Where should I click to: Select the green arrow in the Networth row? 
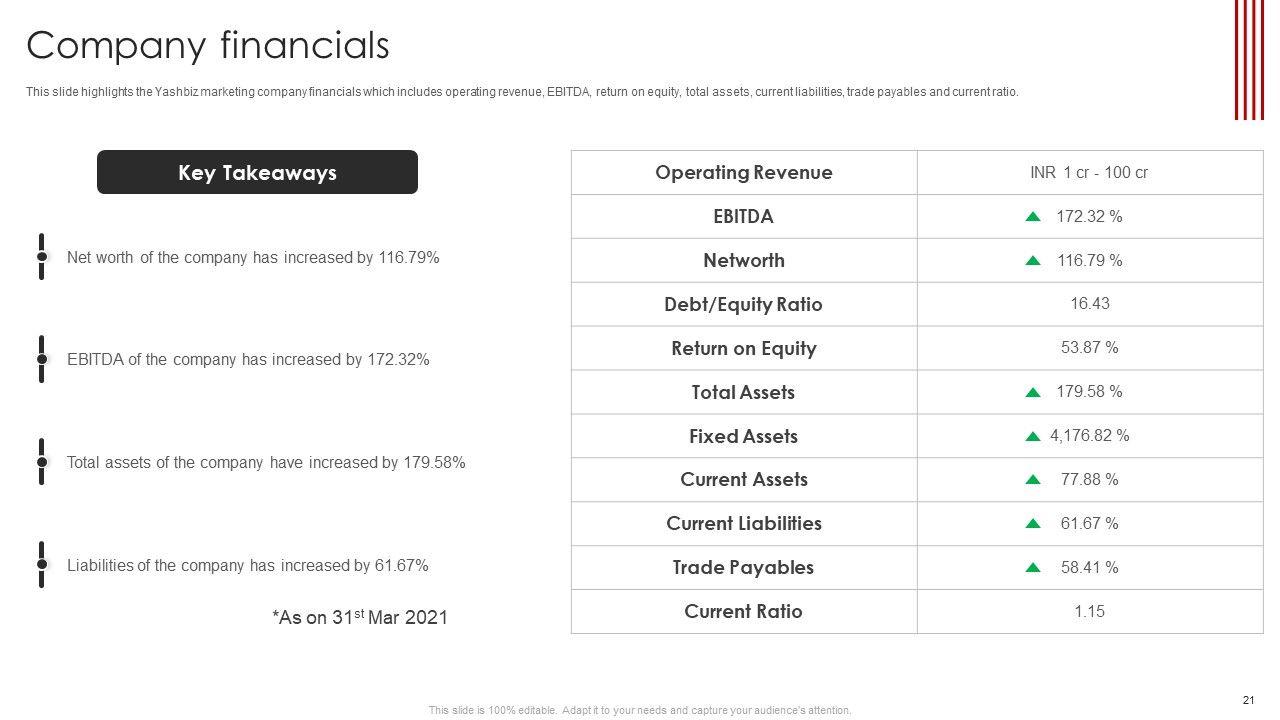click(1033, 261)
